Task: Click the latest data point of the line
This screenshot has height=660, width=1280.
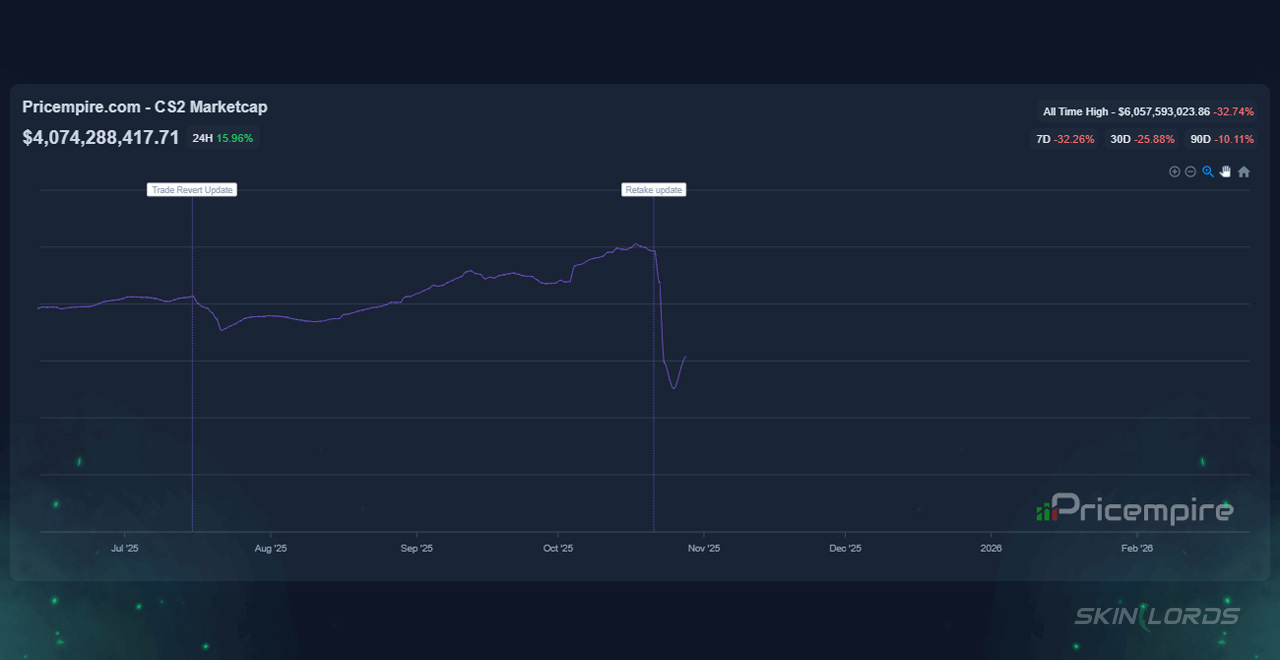Action: tap(685, 357)
